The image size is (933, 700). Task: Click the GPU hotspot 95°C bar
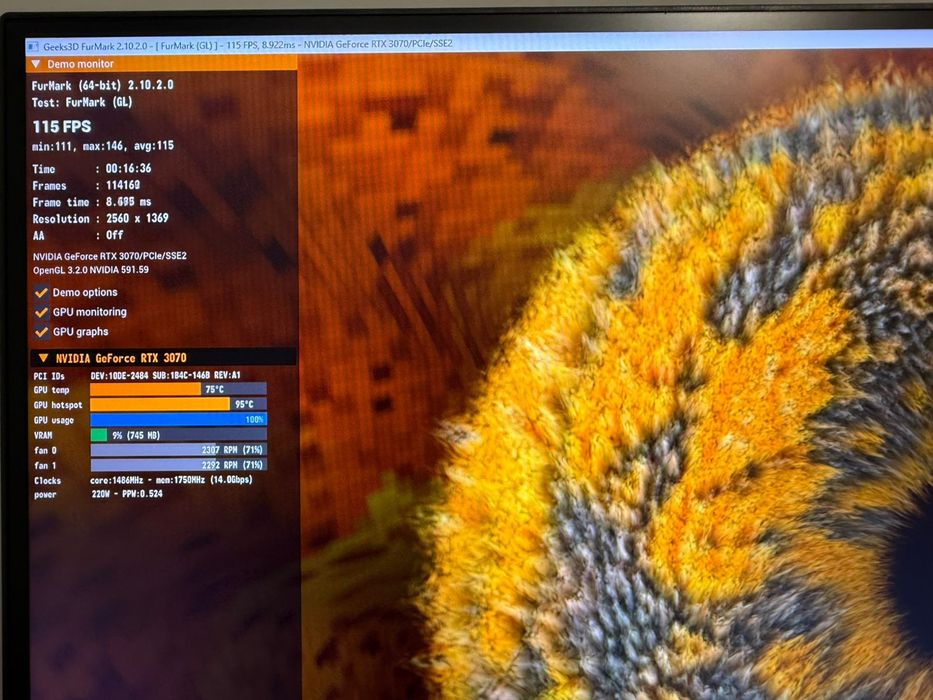click(178, 404)
